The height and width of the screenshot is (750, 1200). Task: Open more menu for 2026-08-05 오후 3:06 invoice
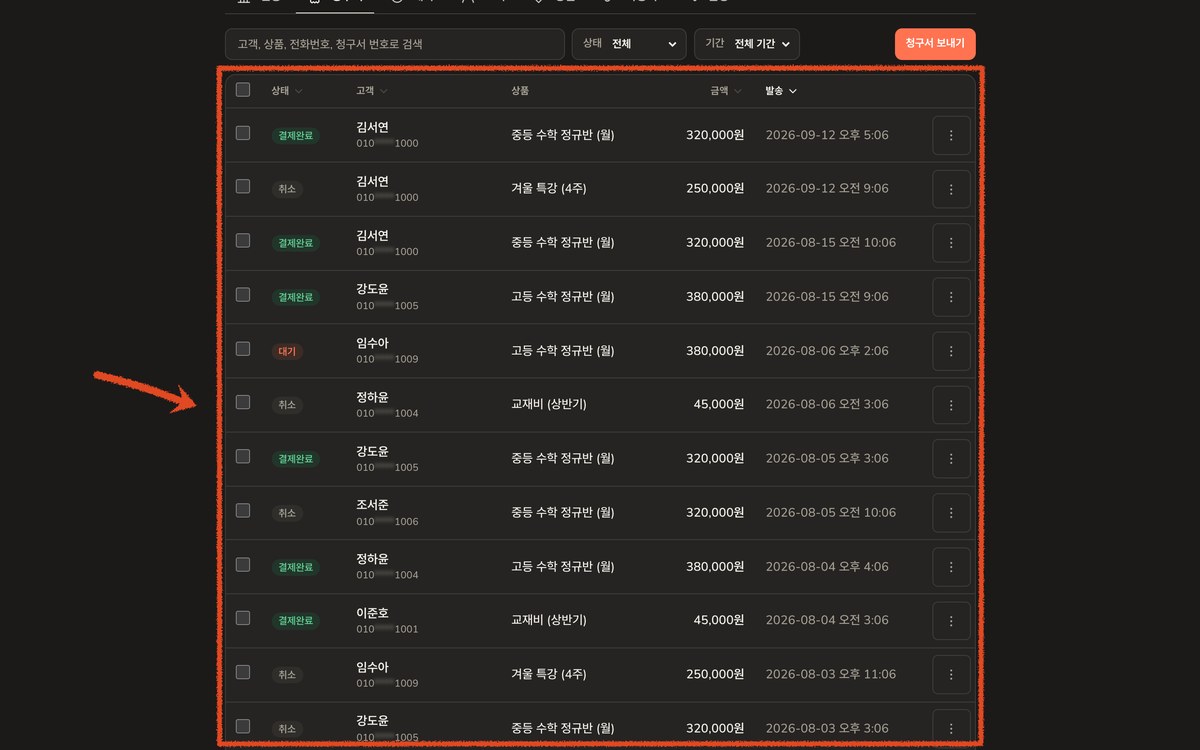click(951, 459)
